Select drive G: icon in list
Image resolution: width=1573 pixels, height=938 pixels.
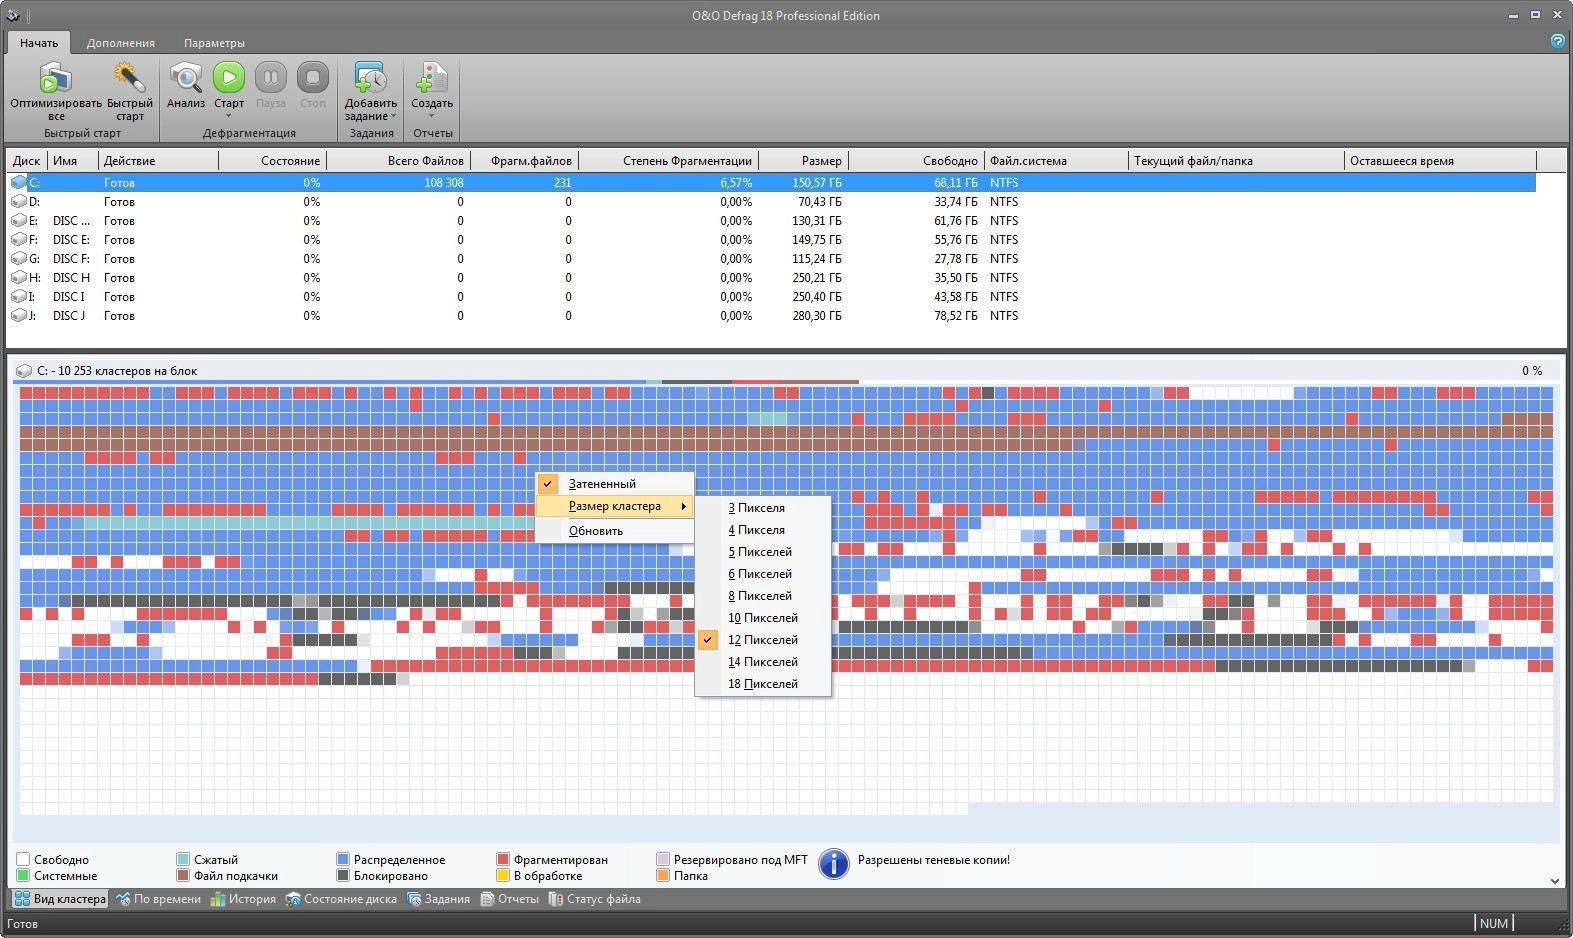pyautogui.click(x=19, y=259)
